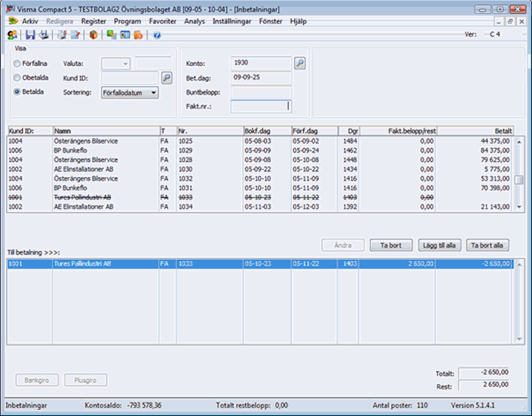Viewport: 532px width, 416px height.
Task: Sort by the Fakt.belopp/rest column header
Action: click(x=398, y=131)
